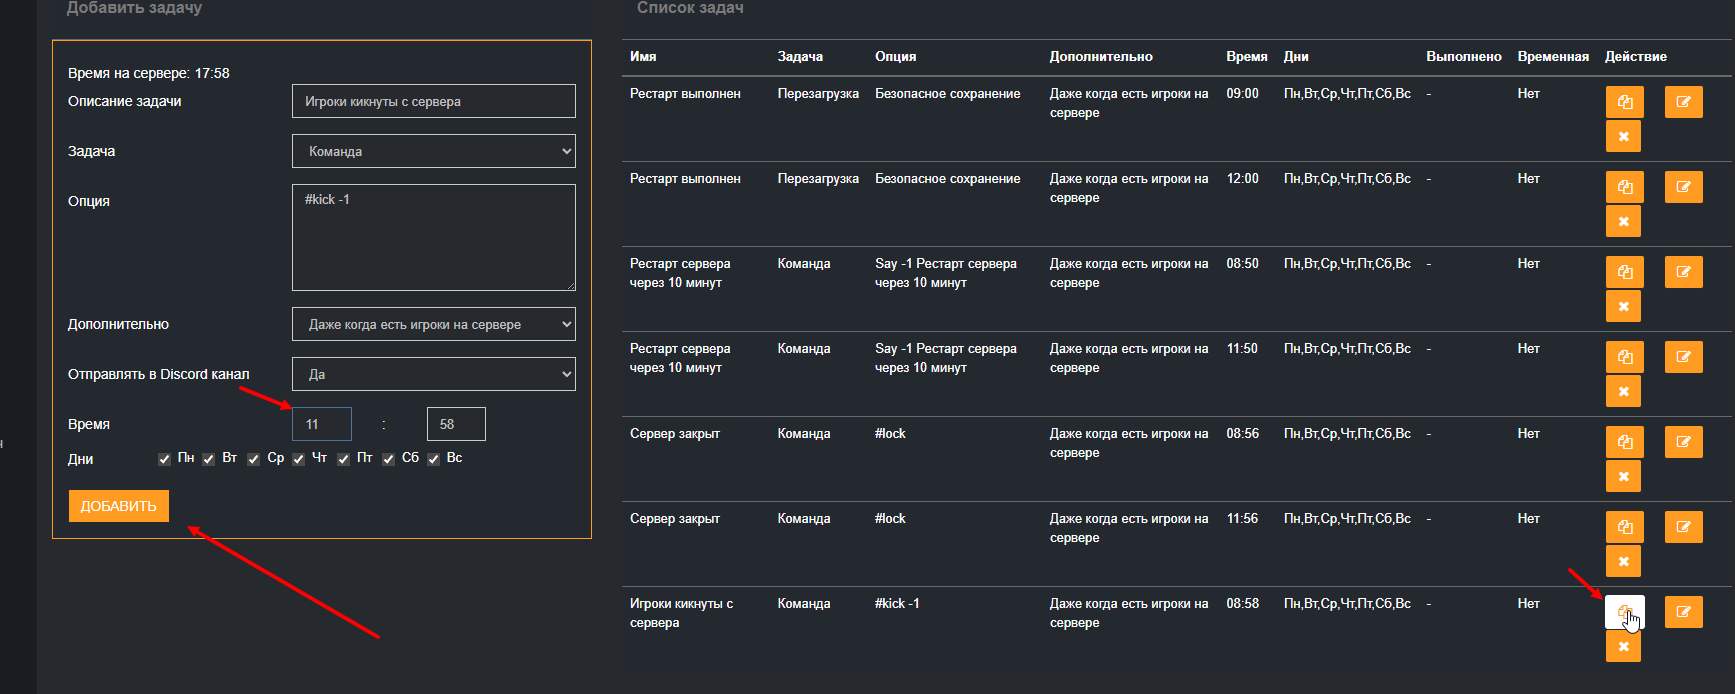Open the Задача dropdown showing 'Команда'
The width and height of the screenshot is (1735, 694).
coord(433,151)
